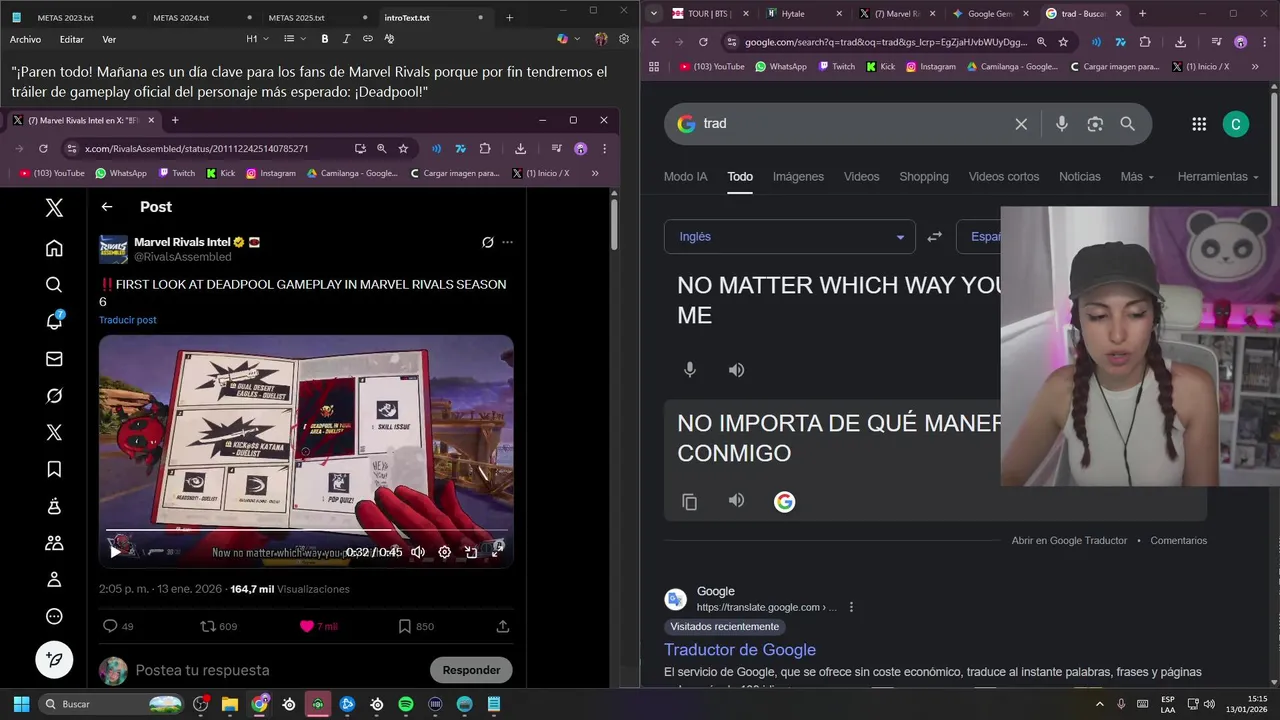
Task: Mute the tweet video volume
Action: click(x=418, y=552)
